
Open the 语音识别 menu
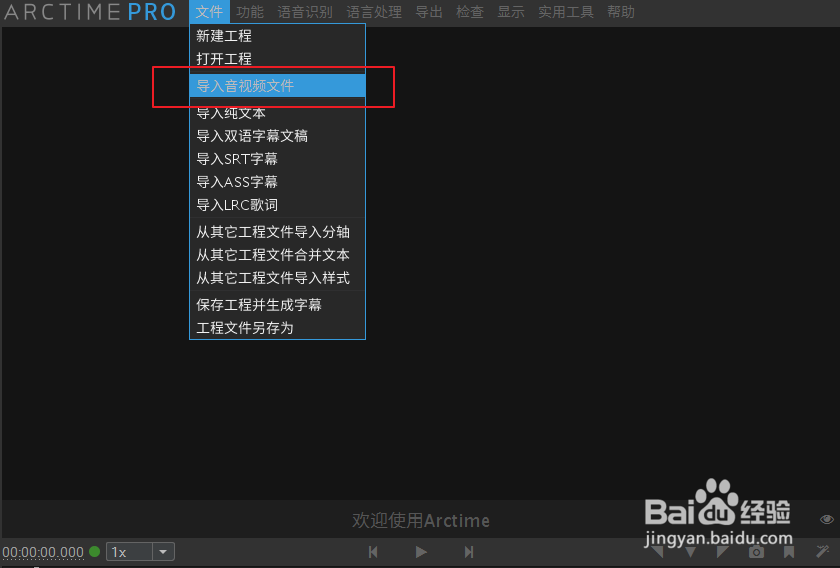pos(305,12)
